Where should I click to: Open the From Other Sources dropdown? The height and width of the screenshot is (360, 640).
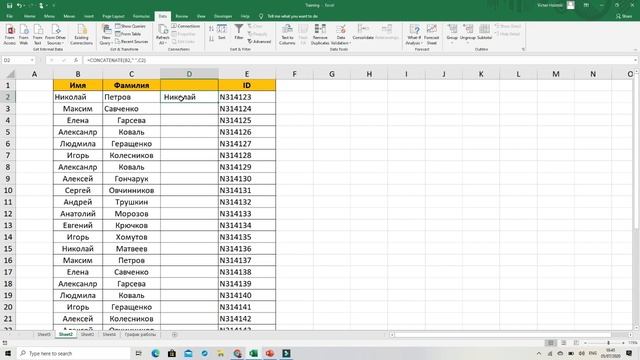pos(56,34)
